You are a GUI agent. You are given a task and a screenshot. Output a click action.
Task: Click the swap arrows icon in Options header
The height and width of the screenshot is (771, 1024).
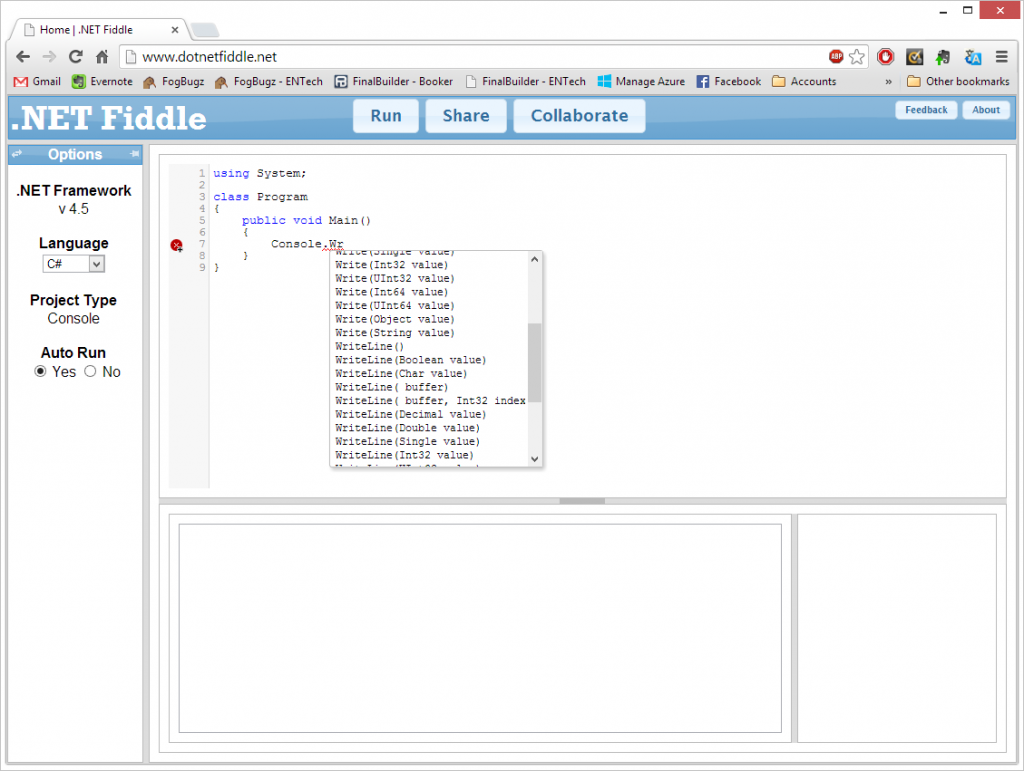click(17, 154)
